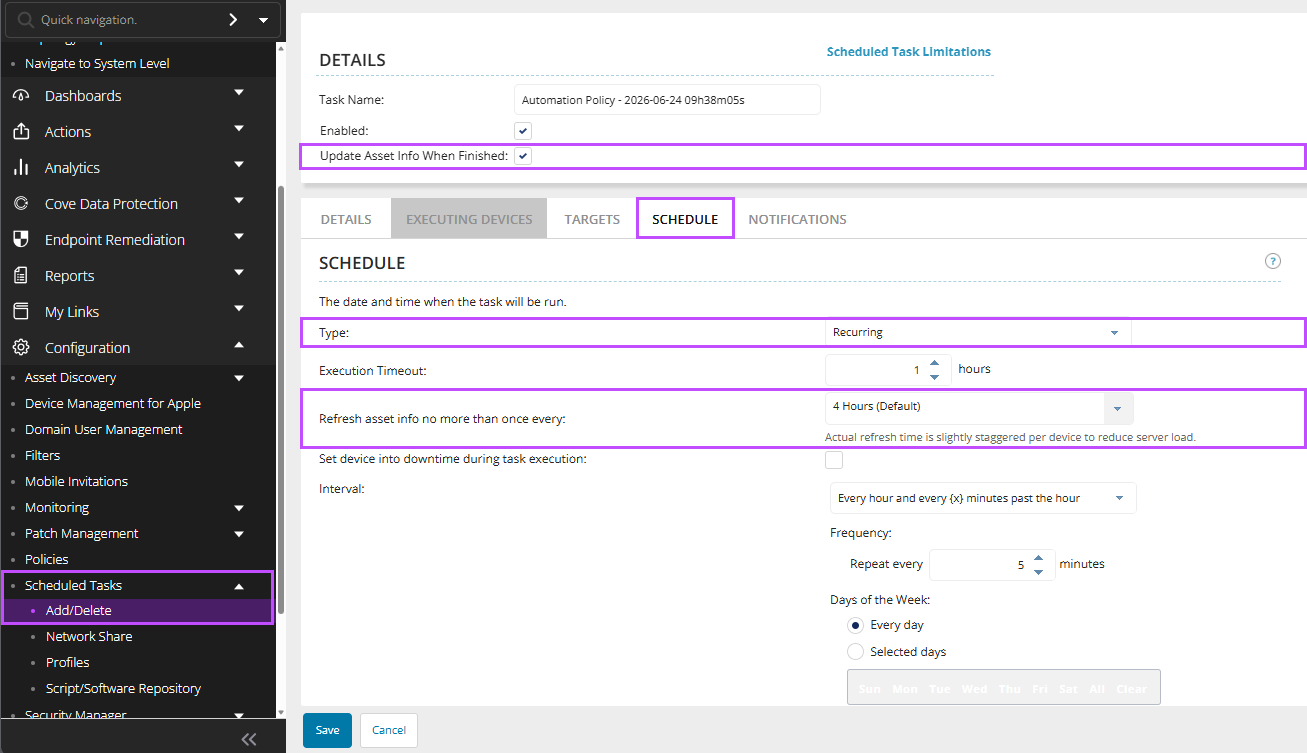
Task: Click the Repeat every minutes field
Action: pos(992,565)
